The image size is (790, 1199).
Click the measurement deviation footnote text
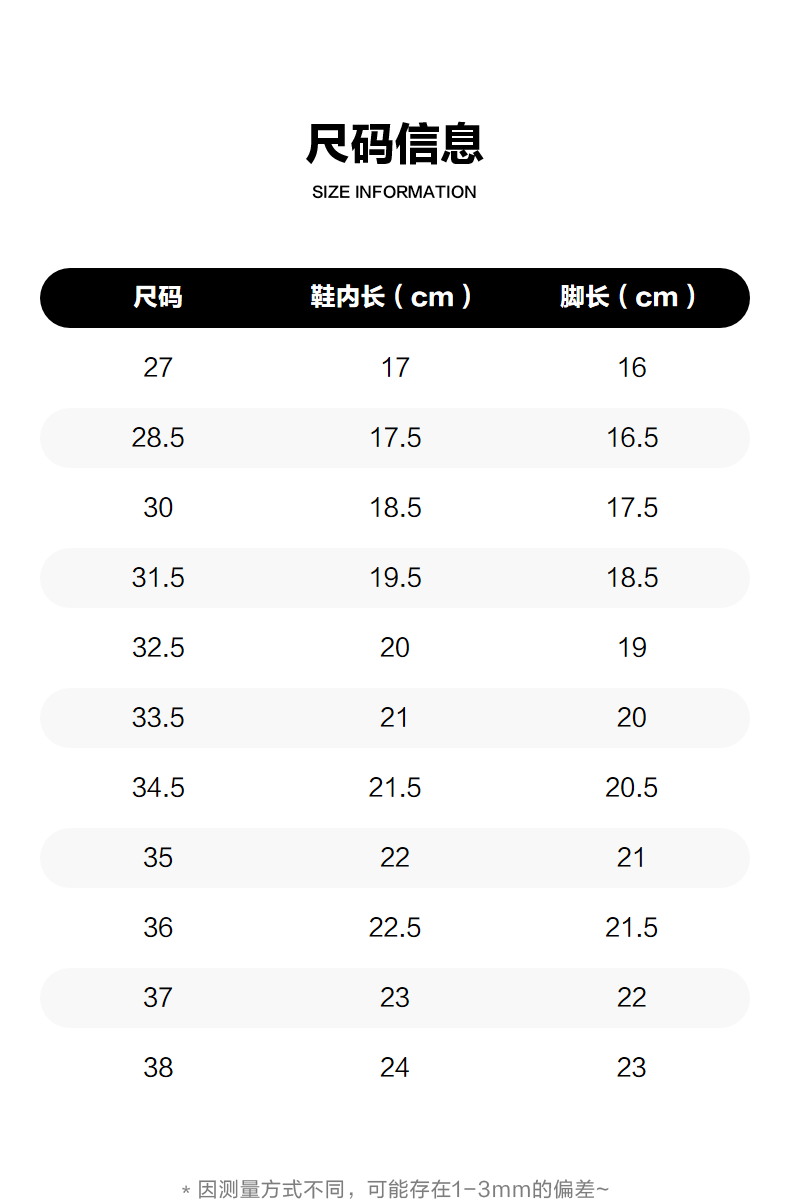point(395,1189)
